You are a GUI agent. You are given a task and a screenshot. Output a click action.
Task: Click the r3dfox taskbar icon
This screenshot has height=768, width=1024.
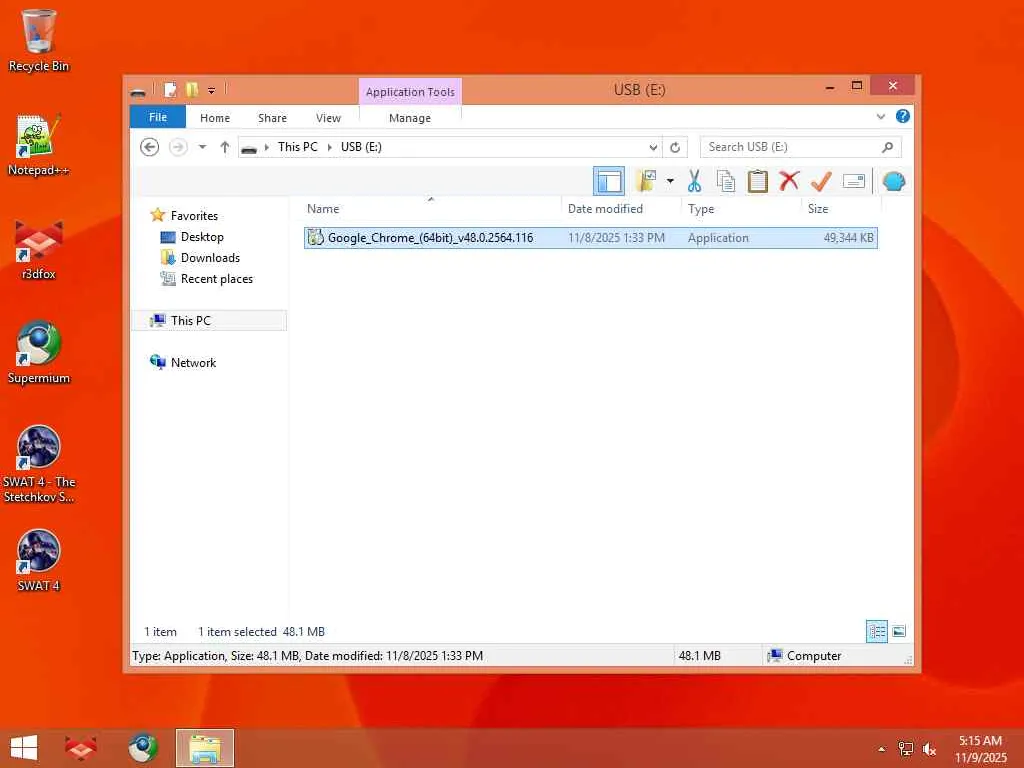click(x=80, y=748)
